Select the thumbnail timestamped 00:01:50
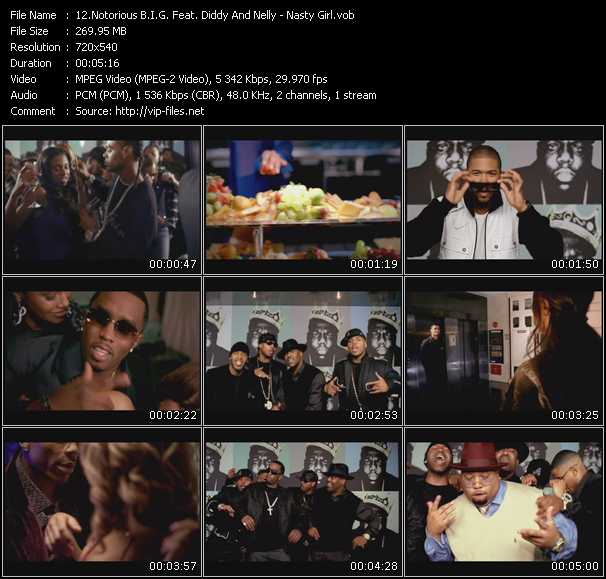606x579 pixels. click(504, 199)
